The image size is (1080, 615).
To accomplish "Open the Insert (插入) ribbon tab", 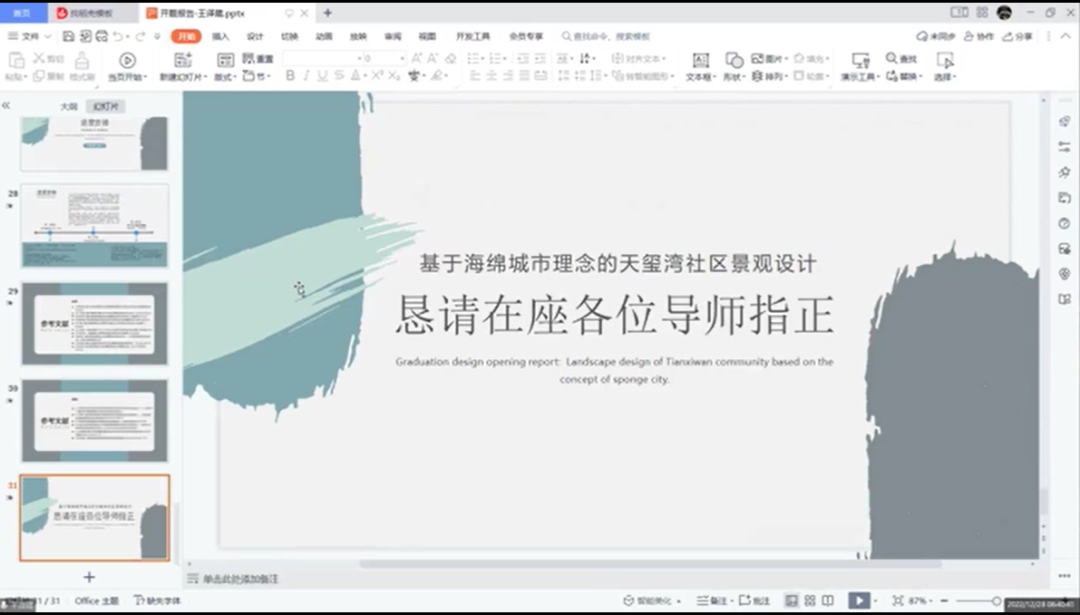I will pos(220,36).
